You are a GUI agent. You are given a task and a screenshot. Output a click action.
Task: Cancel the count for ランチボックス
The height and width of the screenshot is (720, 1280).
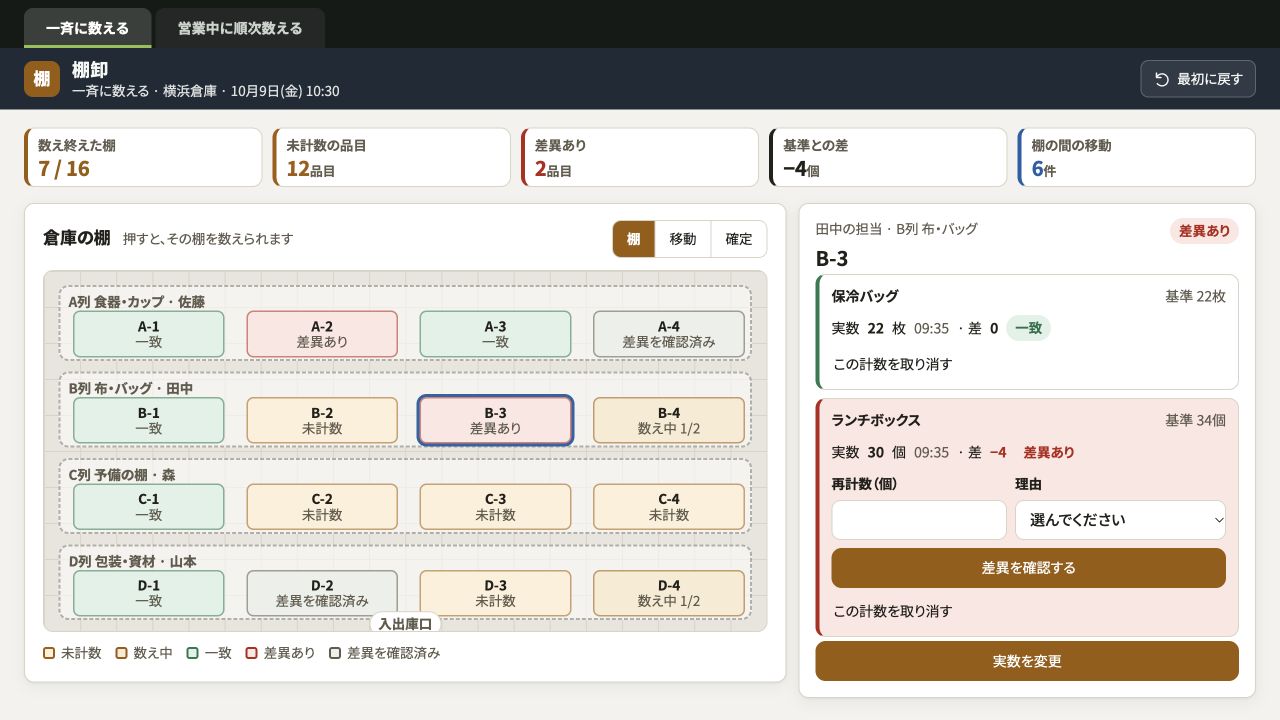[892, 611]
